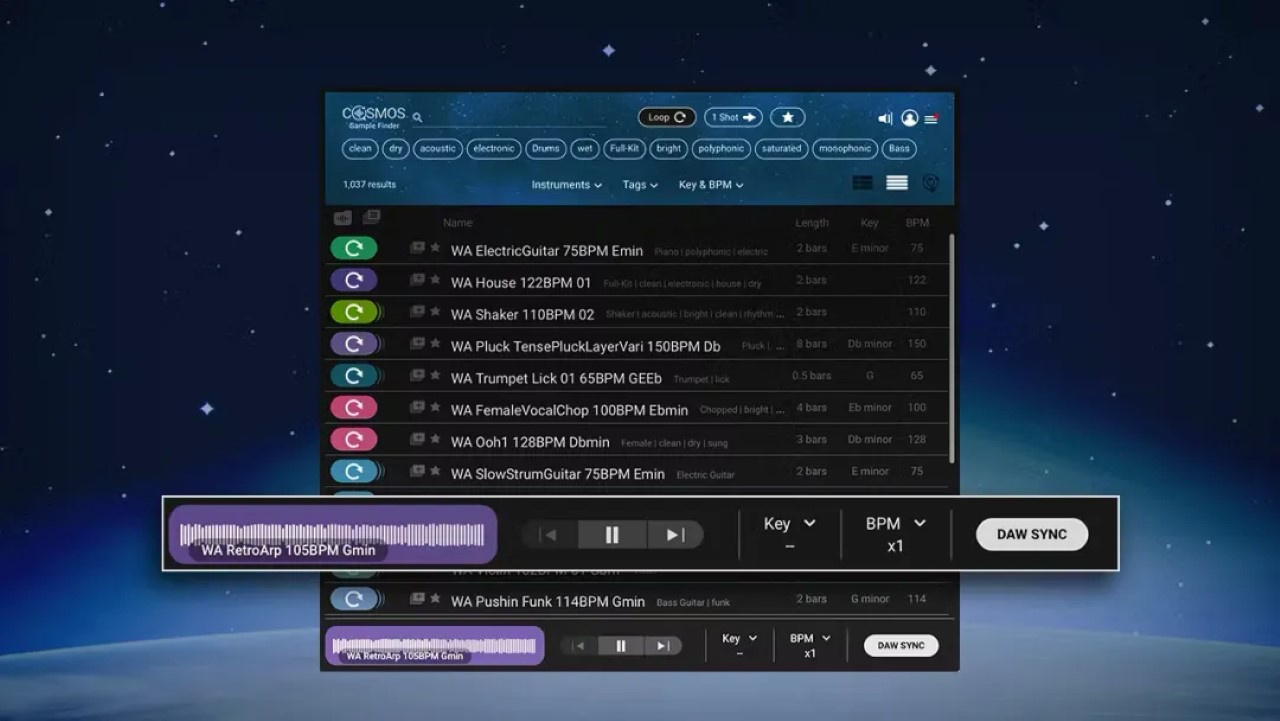The image size is (1280, 721).
Task: Favorite WA FemaleVocalChop 100BPM with its star
Action: coord(435,408)
